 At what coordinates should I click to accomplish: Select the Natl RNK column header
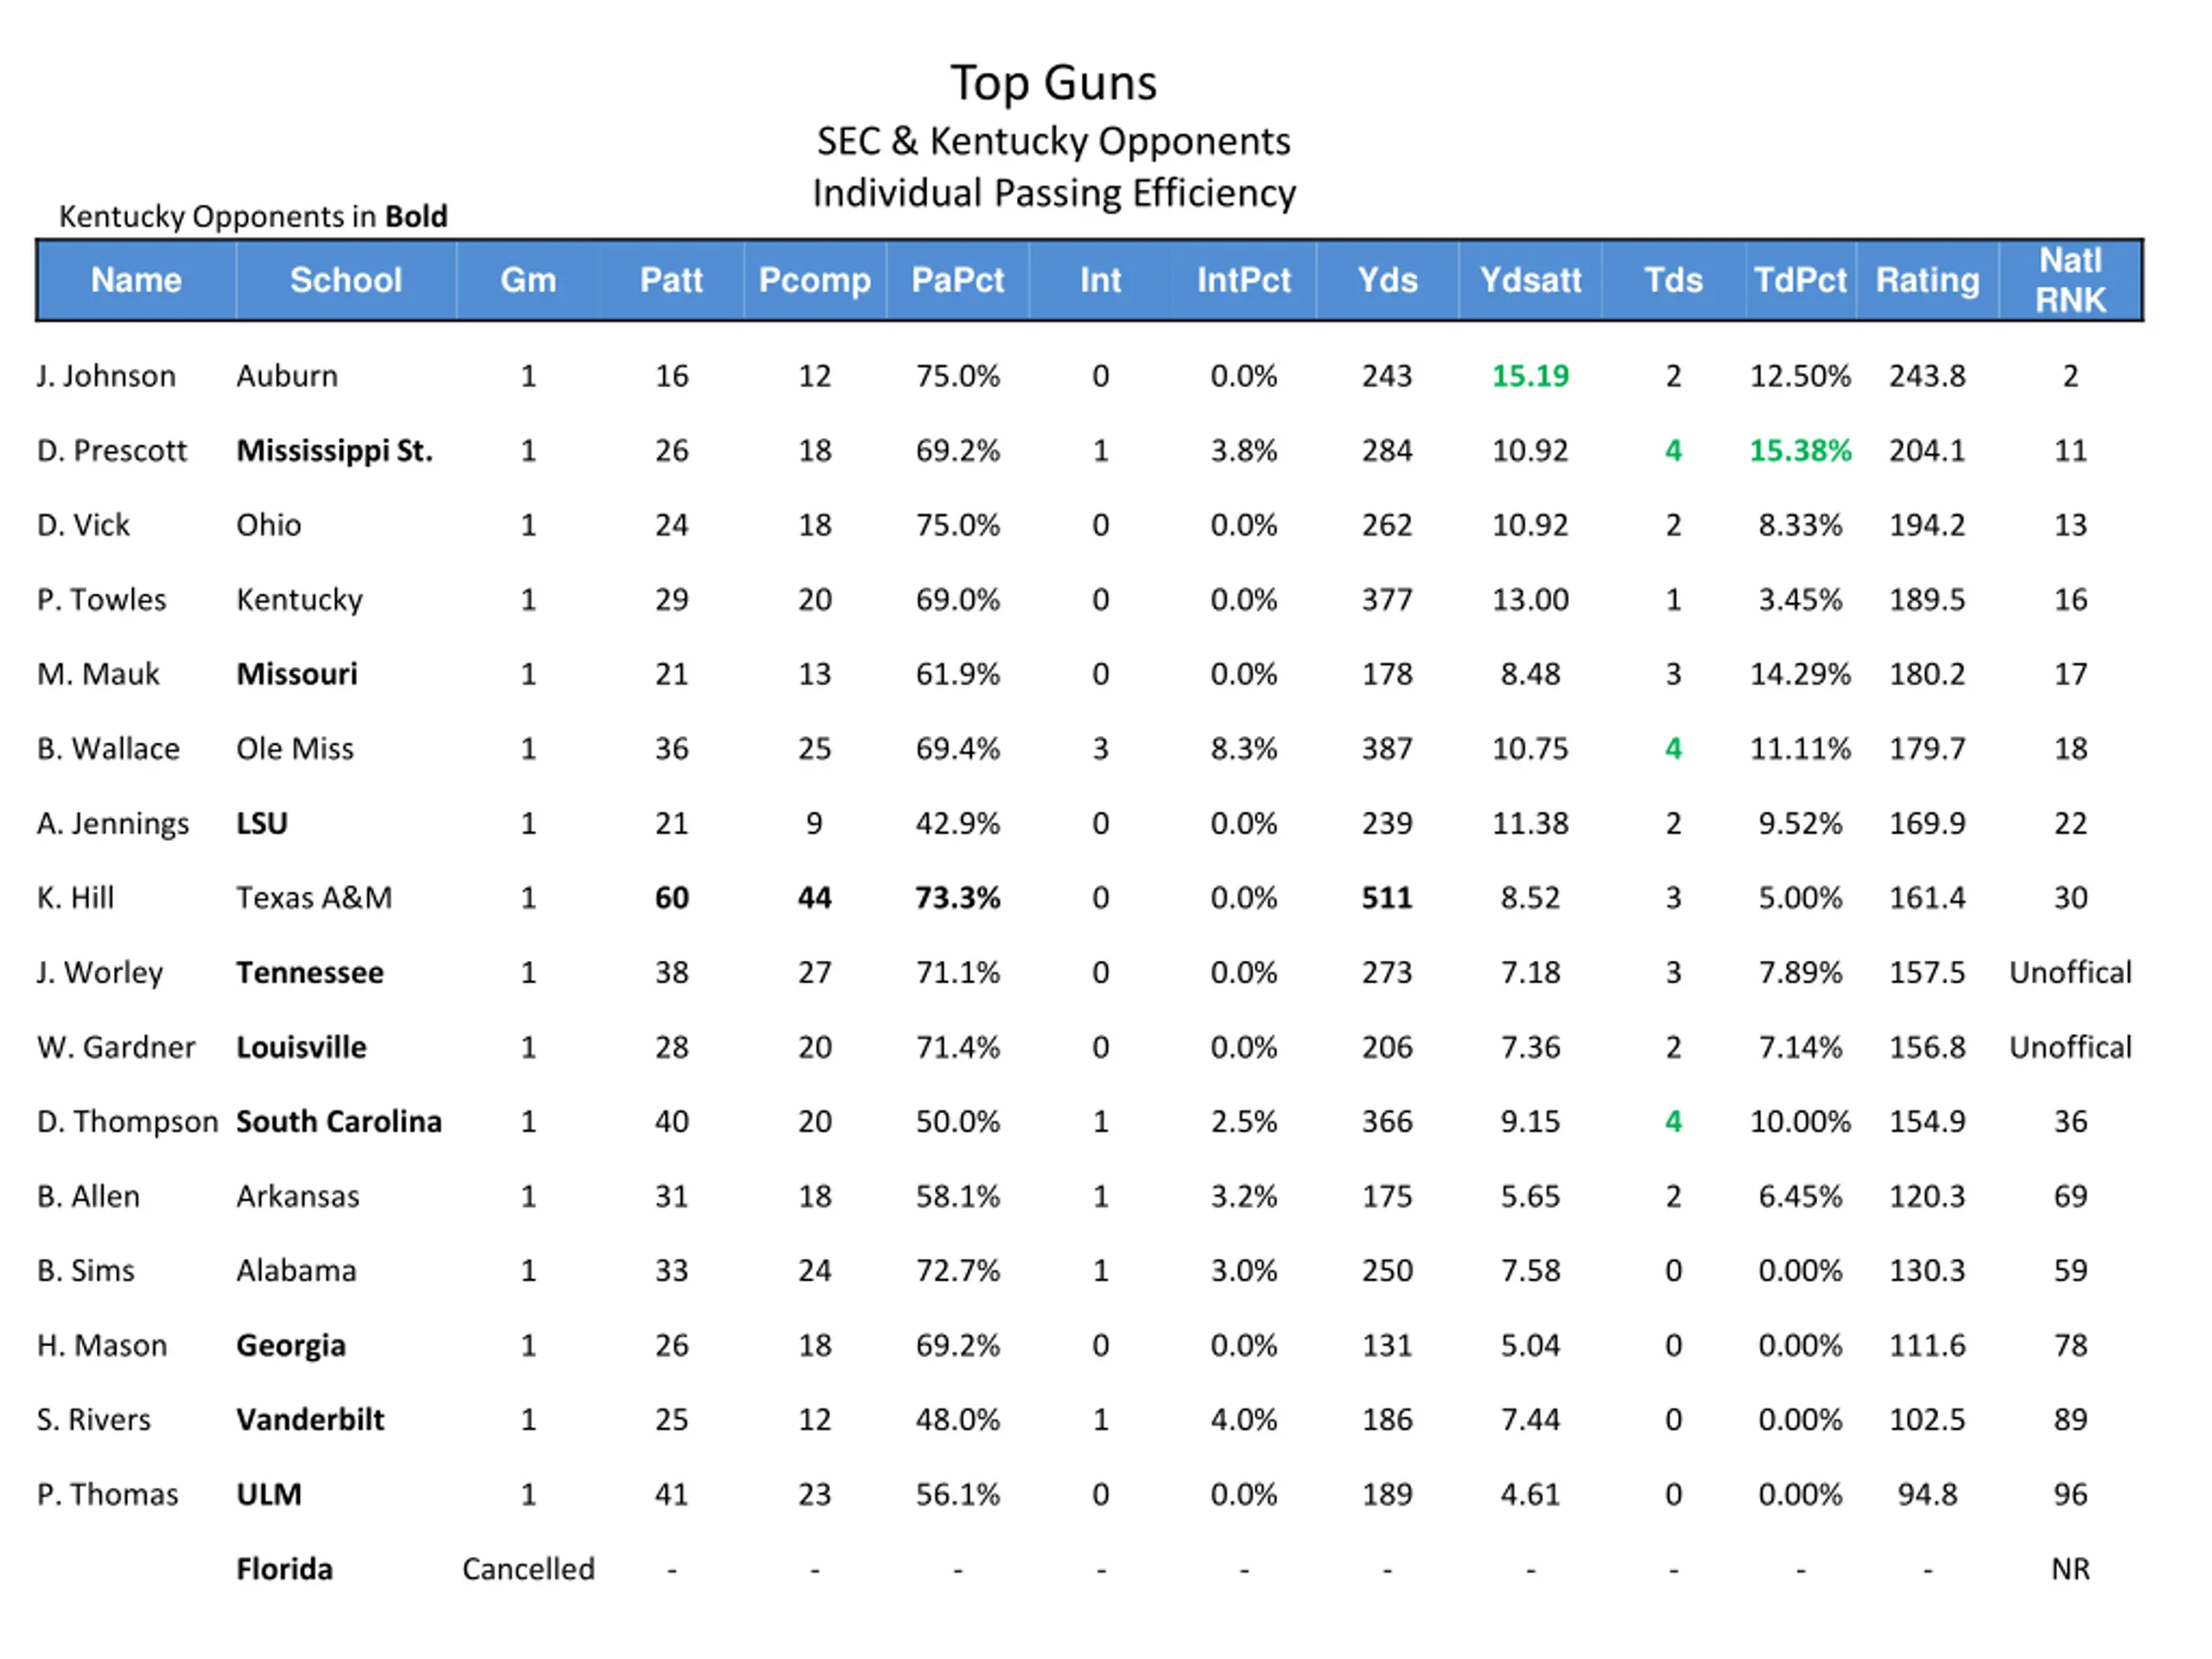point(2070,280)
